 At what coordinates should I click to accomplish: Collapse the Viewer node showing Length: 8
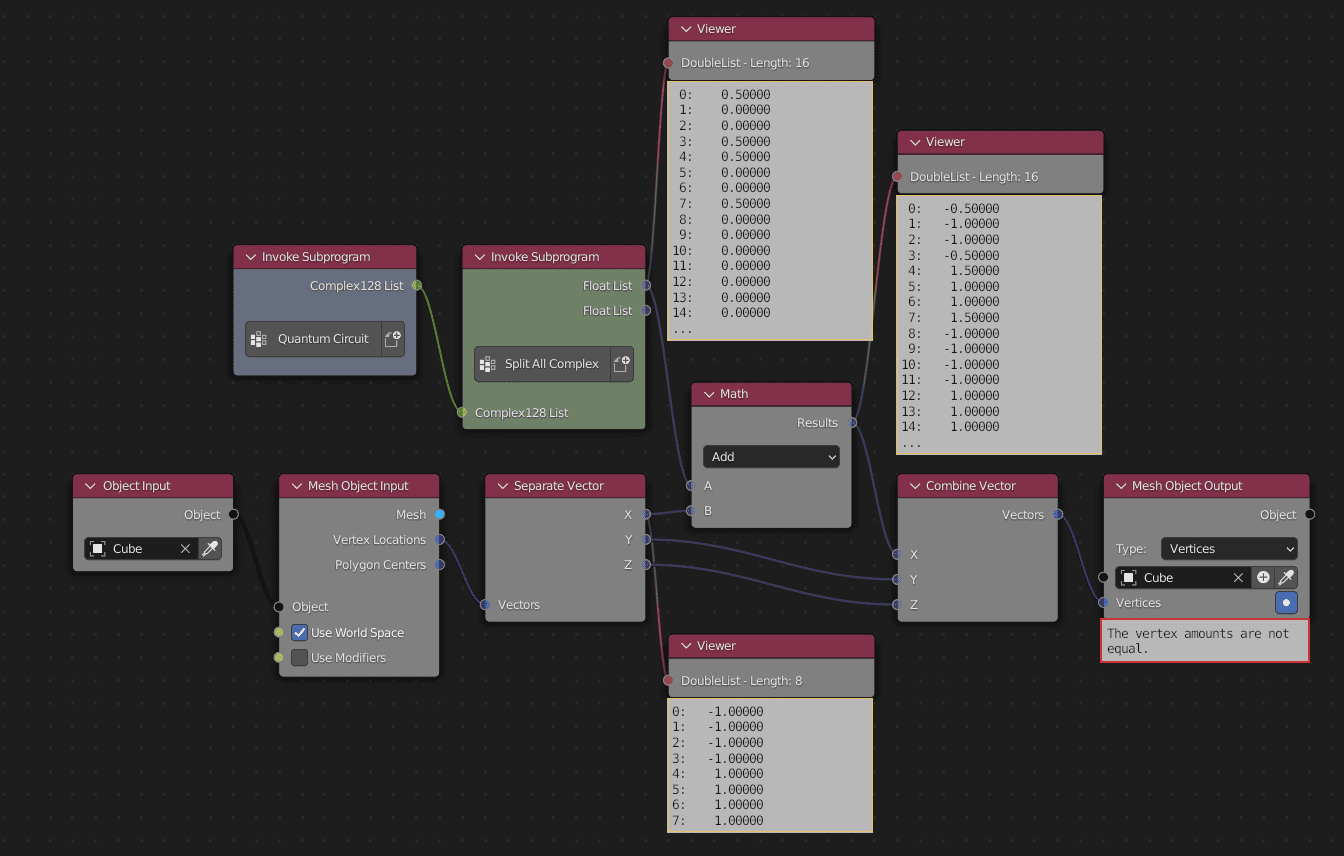pyautogui.click(x=684, y=646)
